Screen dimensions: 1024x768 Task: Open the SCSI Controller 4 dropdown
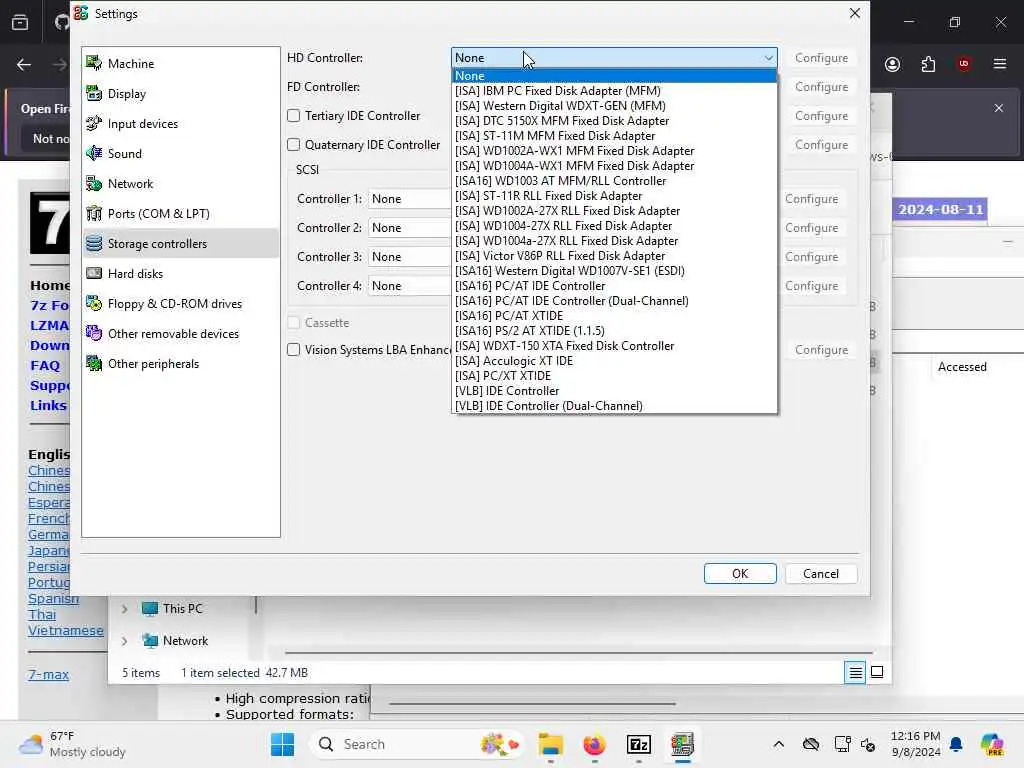410,285
